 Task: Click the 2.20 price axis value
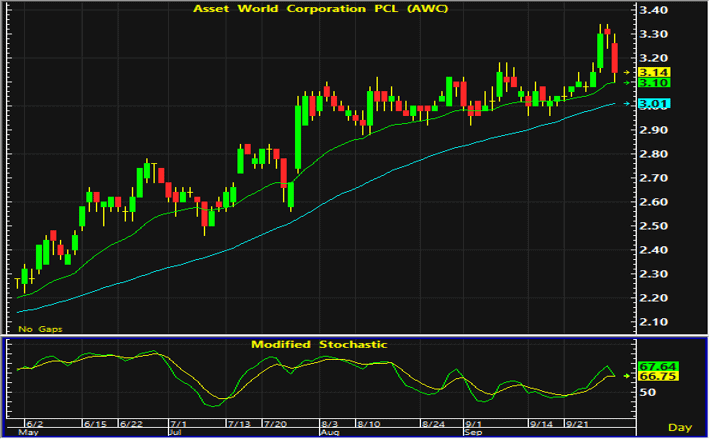tap(653, 298)
